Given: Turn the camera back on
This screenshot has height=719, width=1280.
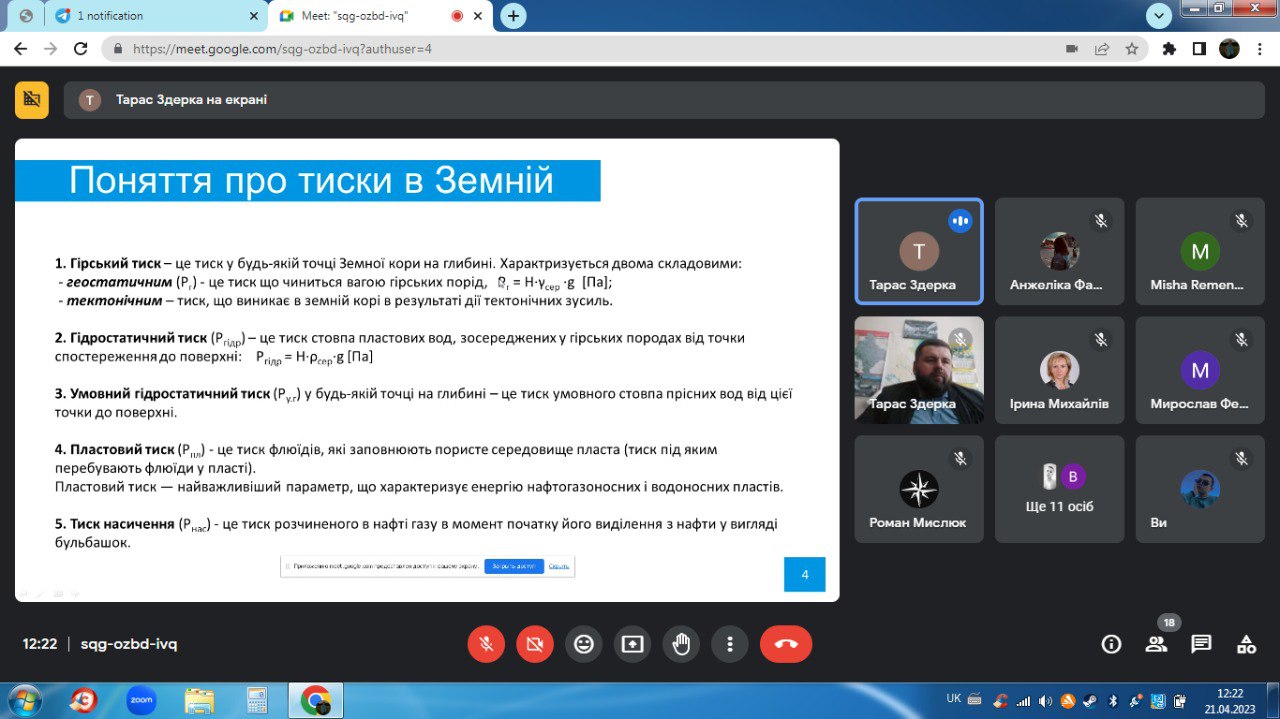Looking at the screenshot, I should point(534,644).
